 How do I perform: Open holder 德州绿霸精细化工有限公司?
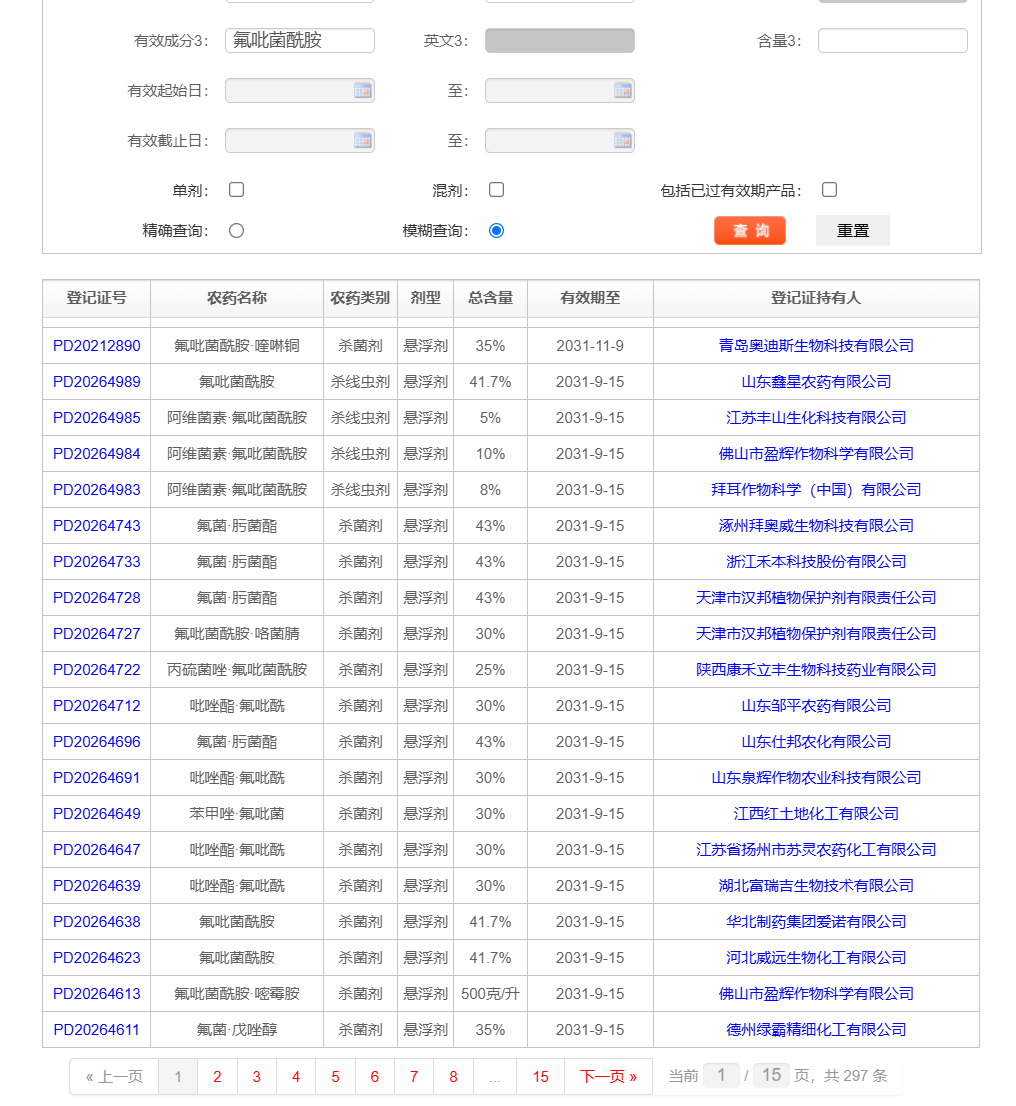816,1029
